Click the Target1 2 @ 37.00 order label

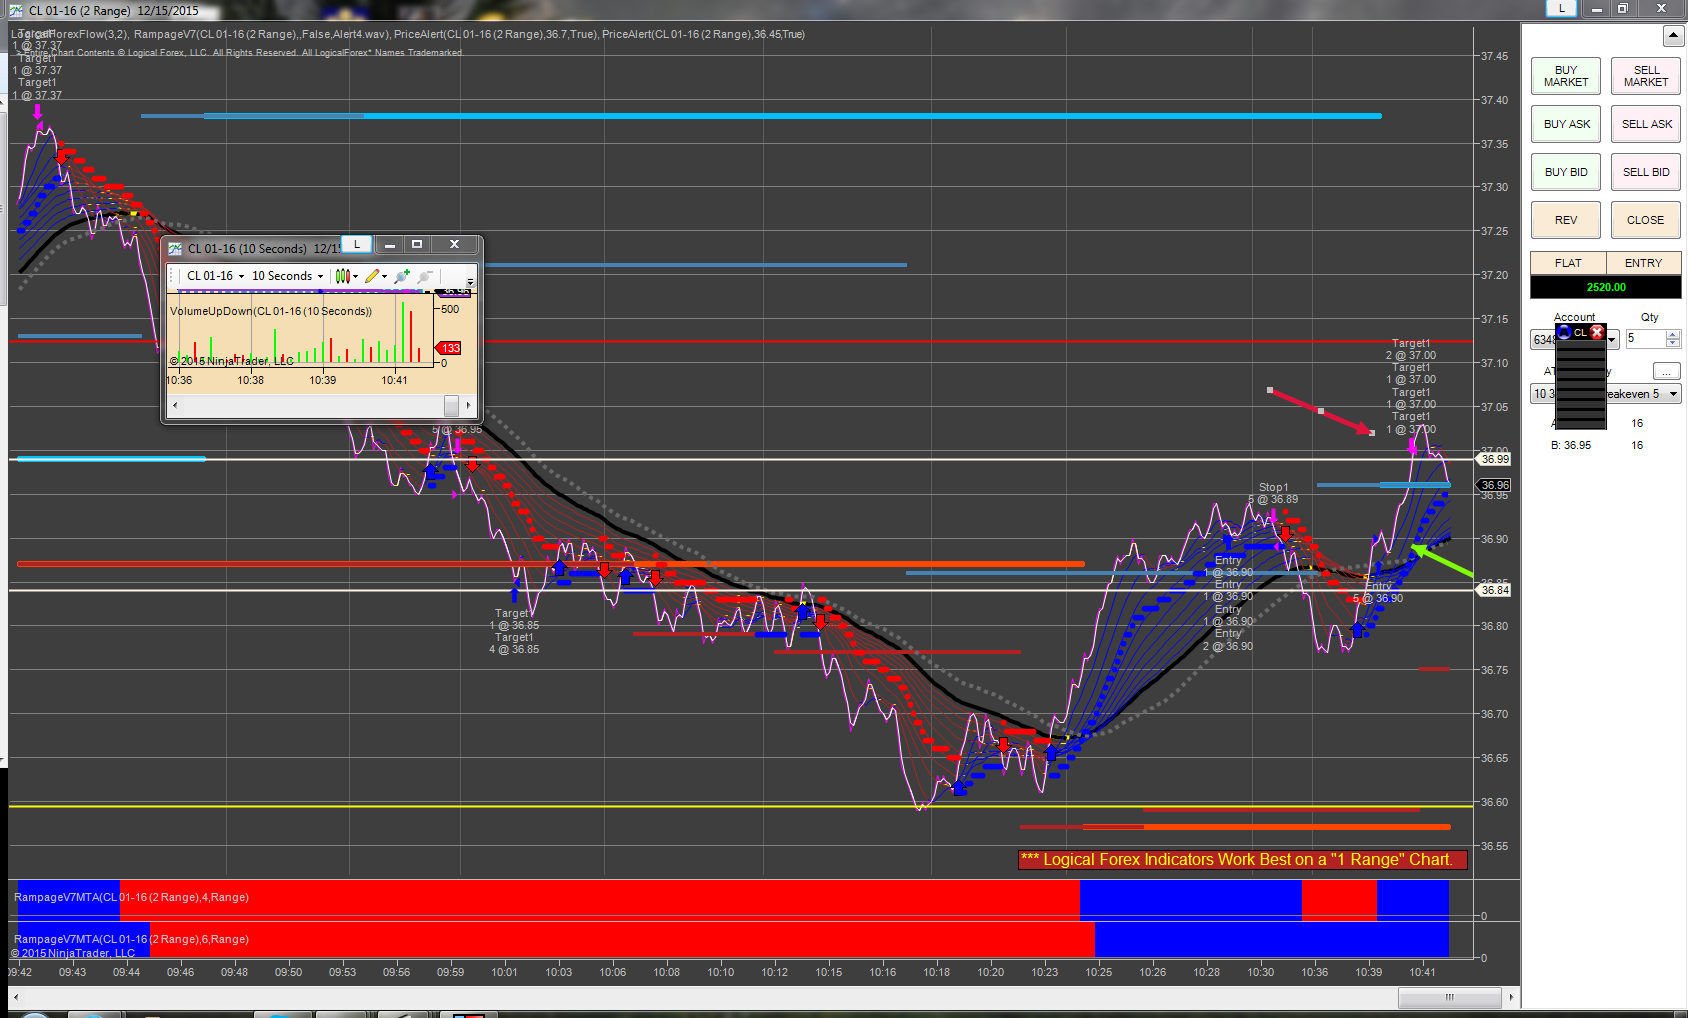point(1411,349)
